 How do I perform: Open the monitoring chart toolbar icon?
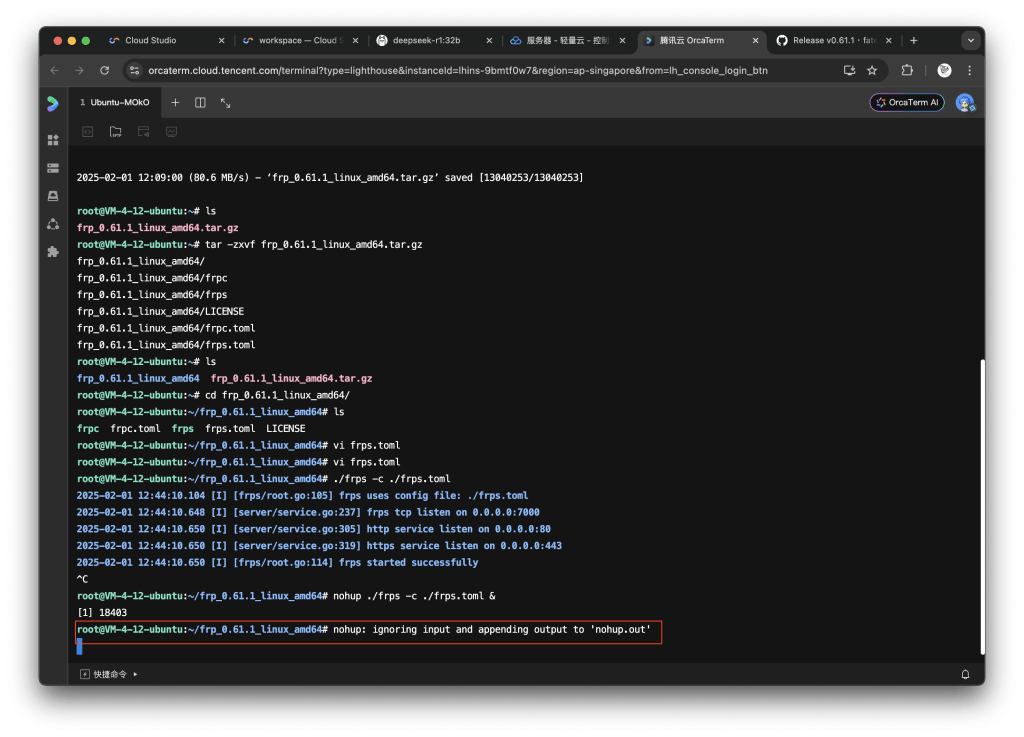171,132
